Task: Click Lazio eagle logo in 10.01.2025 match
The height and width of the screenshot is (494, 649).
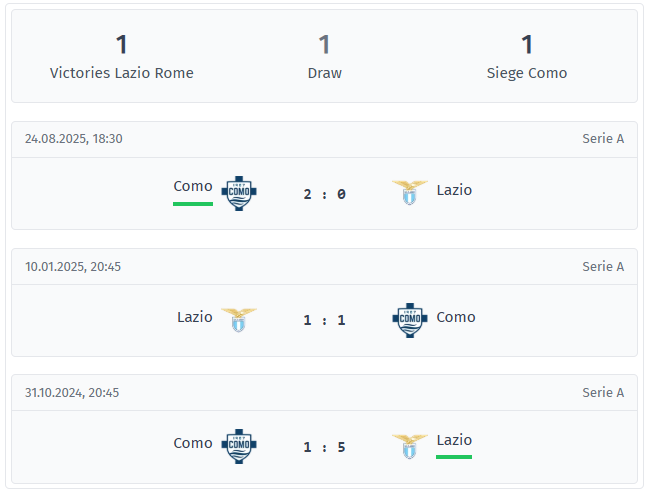Action: (x=239, y=320)
